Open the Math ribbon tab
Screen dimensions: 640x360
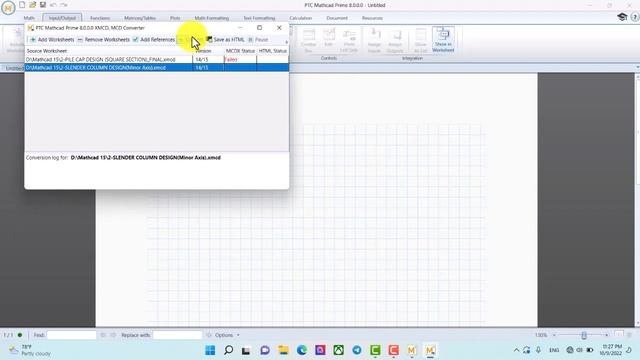[x=29, y=18]
